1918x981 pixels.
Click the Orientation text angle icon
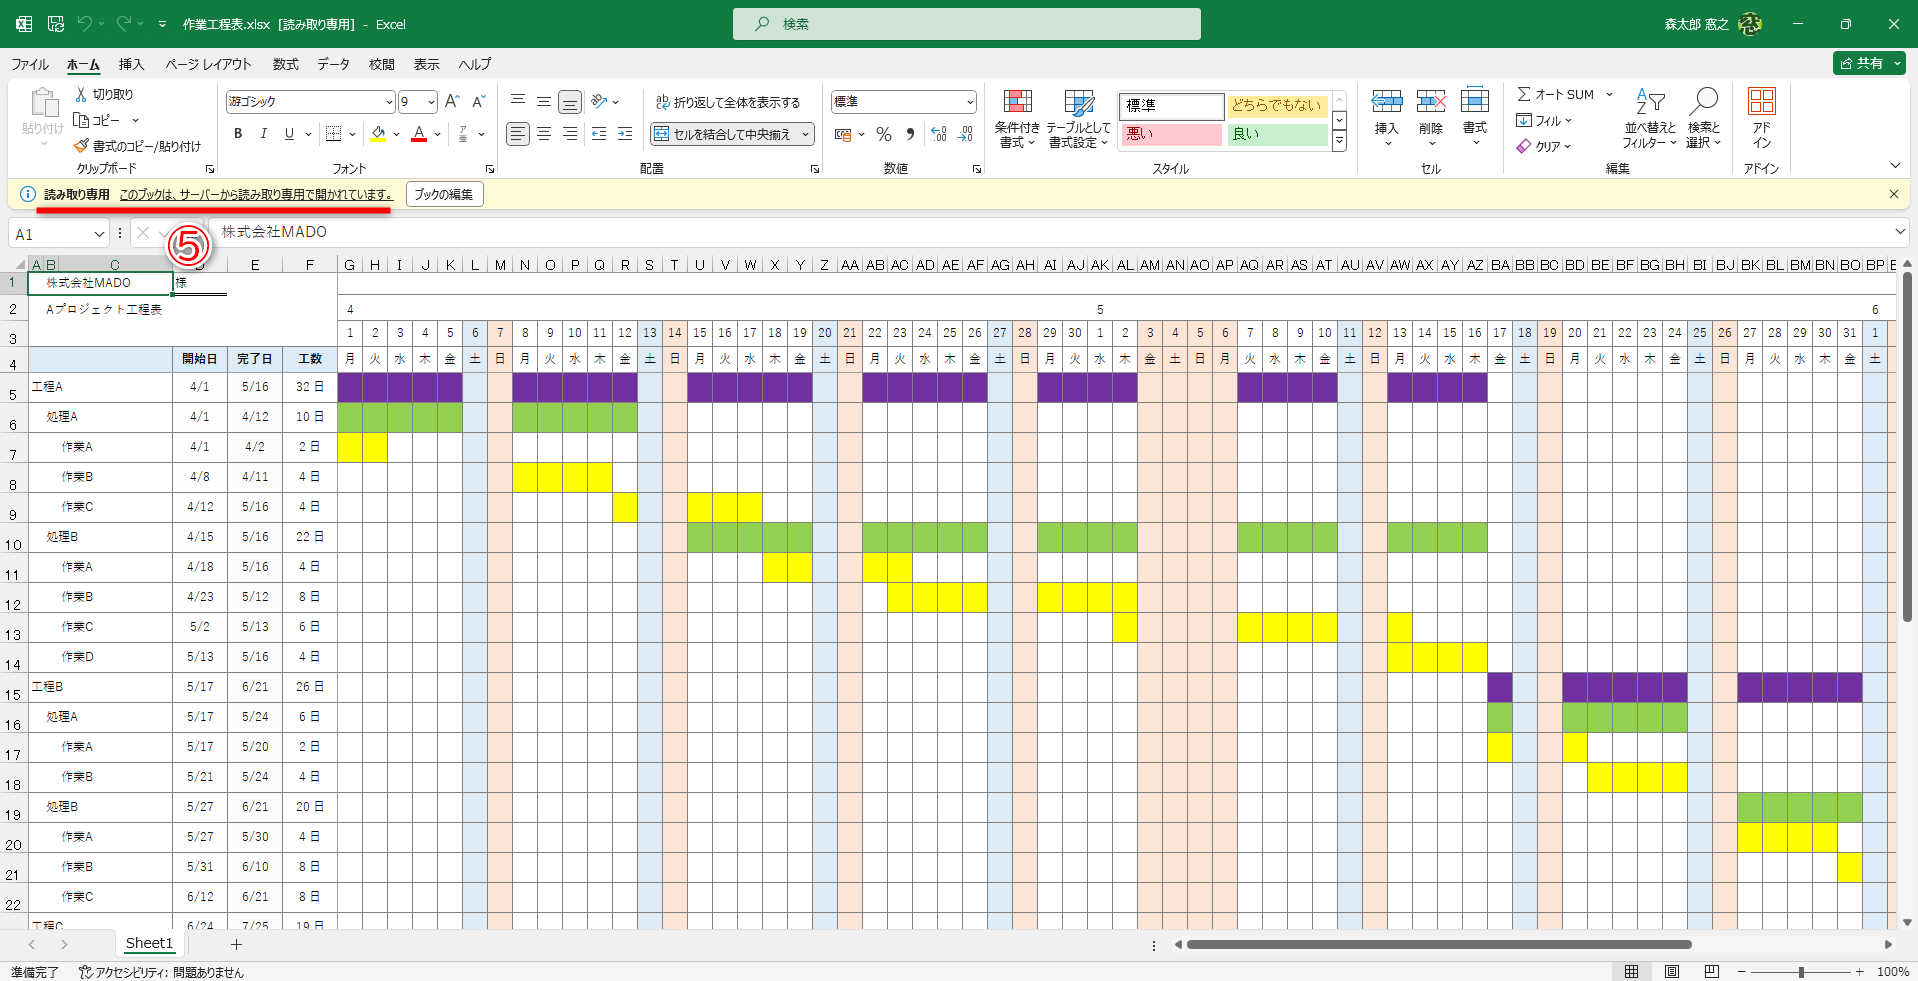pyautogui.click(x=599, y=101)
